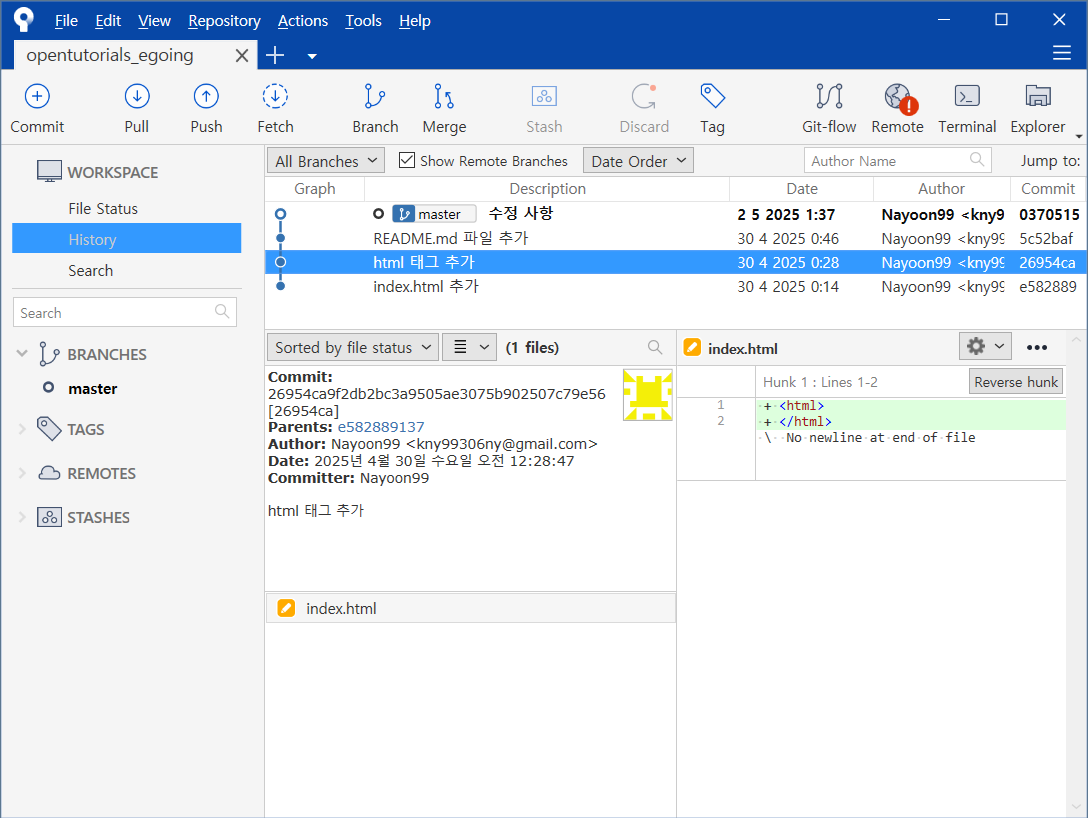1088x819 pixels.
Task: Click the modified icon beside index.html in file list
Action: pos(286,608)
